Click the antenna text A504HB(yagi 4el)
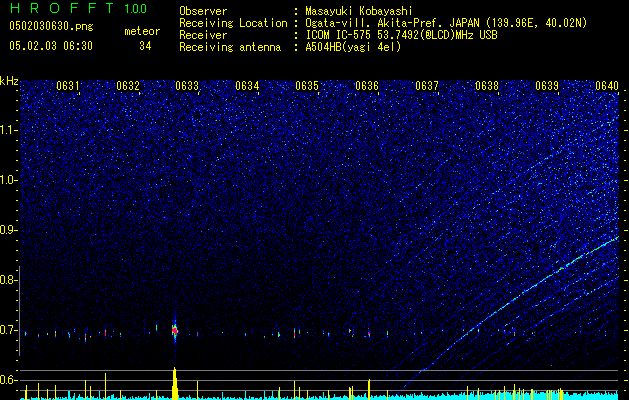629x400 pixels. [353, 47]
